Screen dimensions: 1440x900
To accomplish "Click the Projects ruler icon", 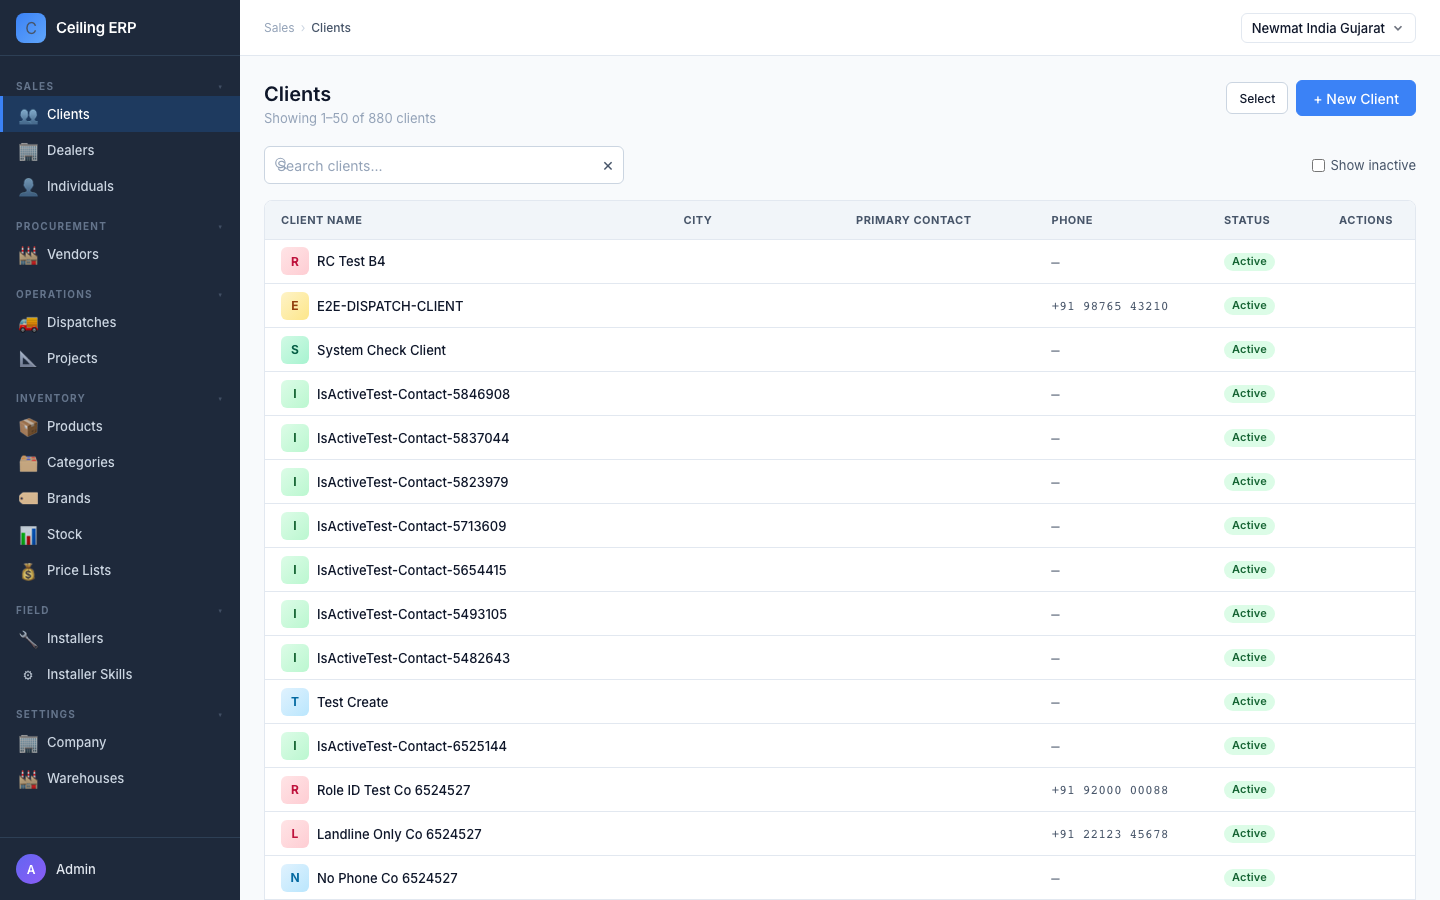I will 28,359.
